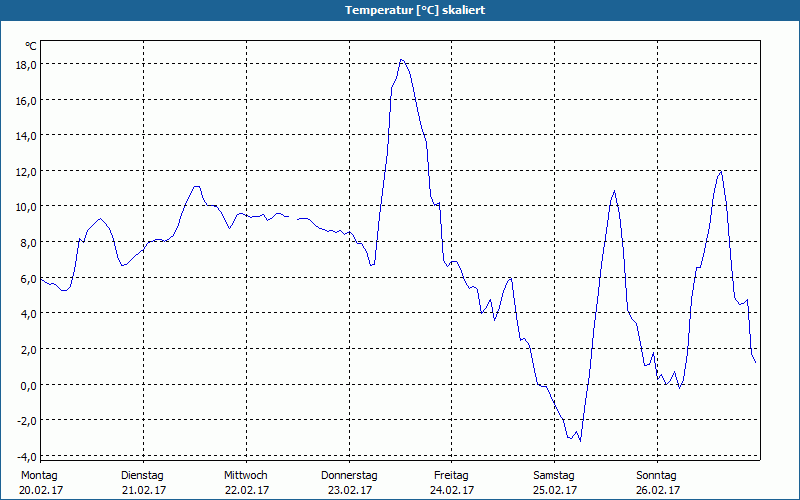Click the 0,0 axis value
The height and width of the screenshot is (500, 800).
pos(29,385)
